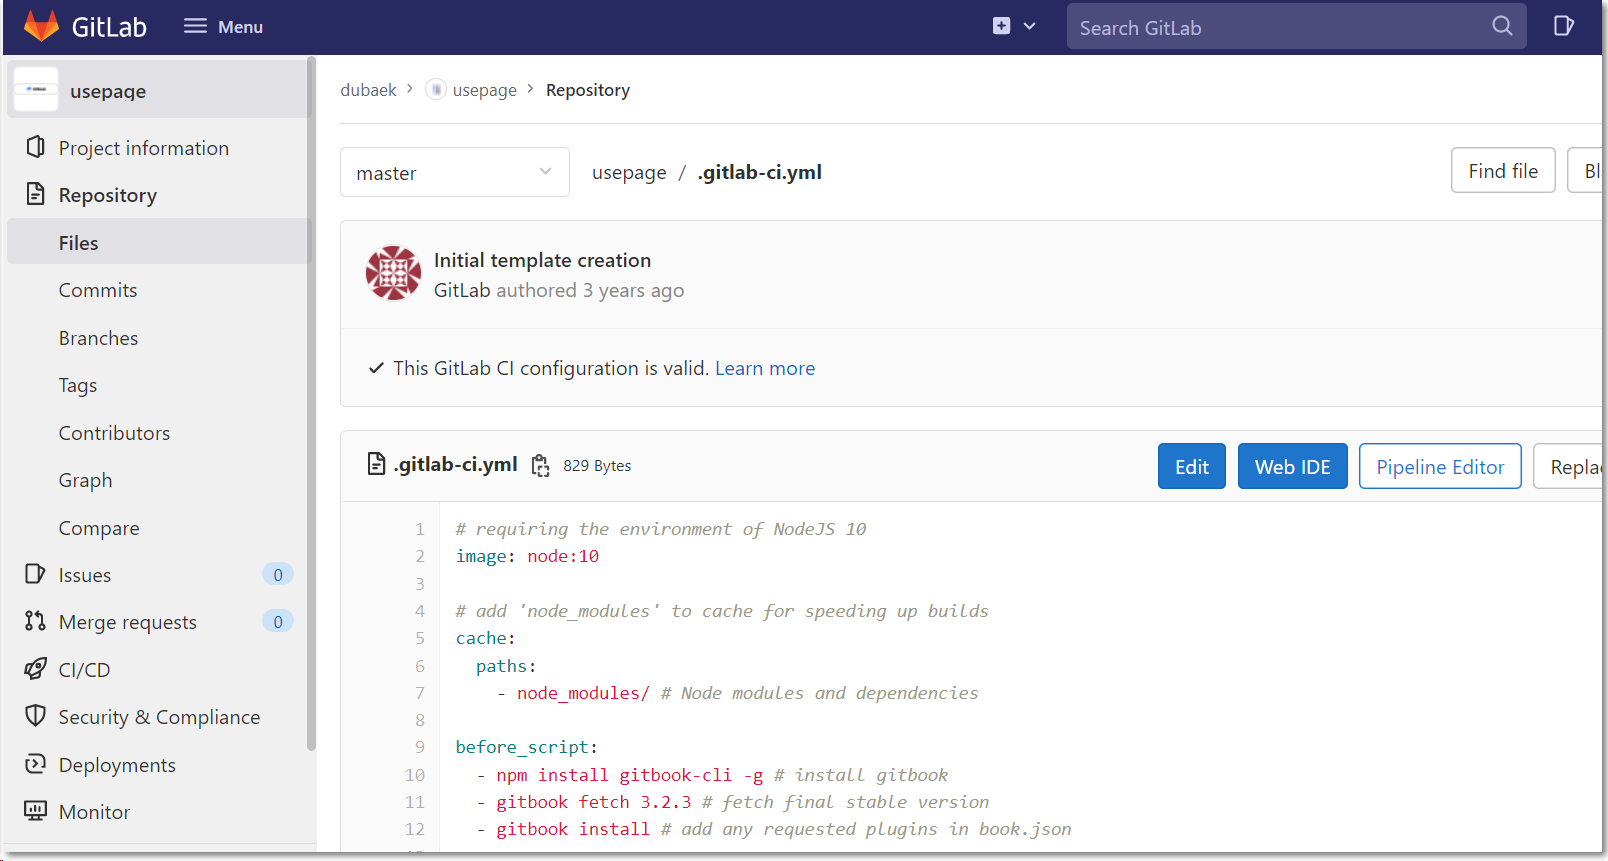Click the valid configuration checkmark icon
The image size is (1608, 861).
pos(376,368)
